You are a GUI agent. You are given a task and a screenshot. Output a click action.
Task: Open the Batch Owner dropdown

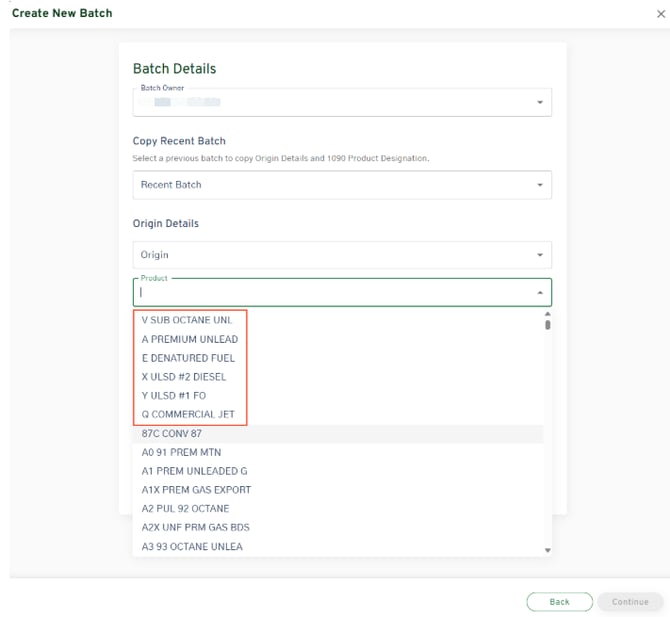pyautogui.click(x=540, y=102)
